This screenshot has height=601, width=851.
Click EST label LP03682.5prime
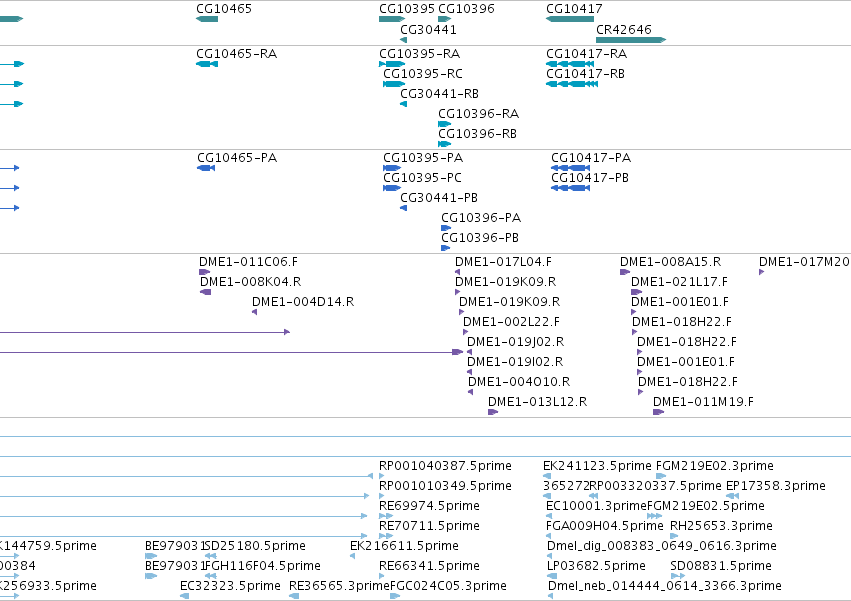(596, 566)
